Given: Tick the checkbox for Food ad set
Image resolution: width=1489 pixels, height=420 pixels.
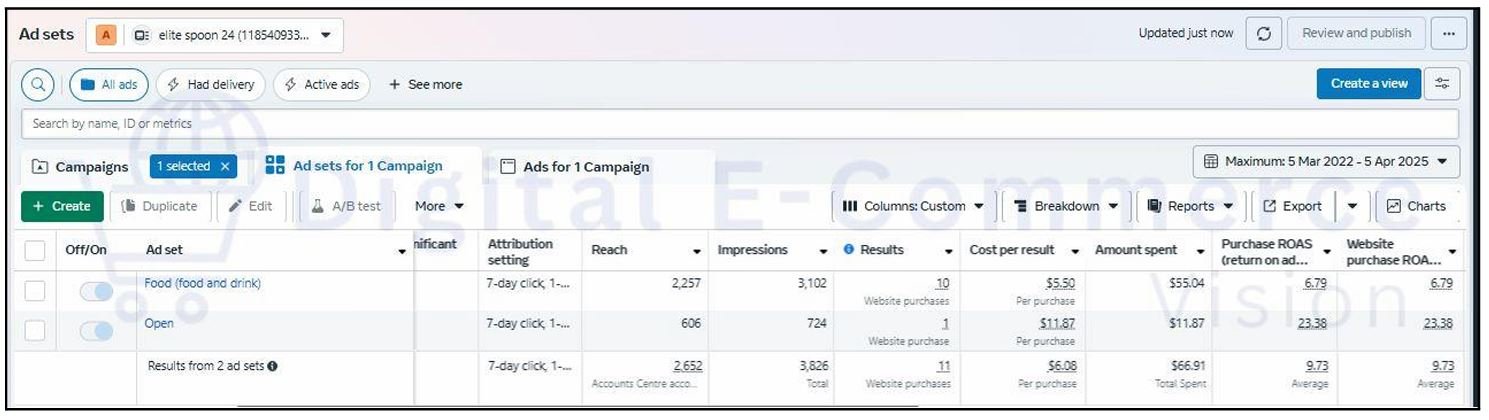Looking at the screenshot, I should tap(35, 291).
